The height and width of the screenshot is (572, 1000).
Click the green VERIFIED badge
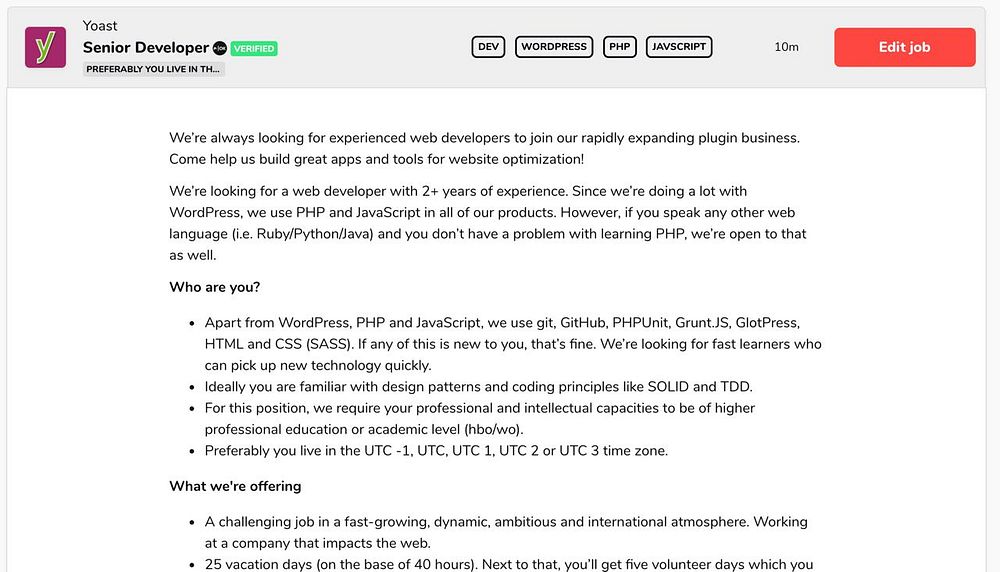pyautogui.click(x=254, y=48)
